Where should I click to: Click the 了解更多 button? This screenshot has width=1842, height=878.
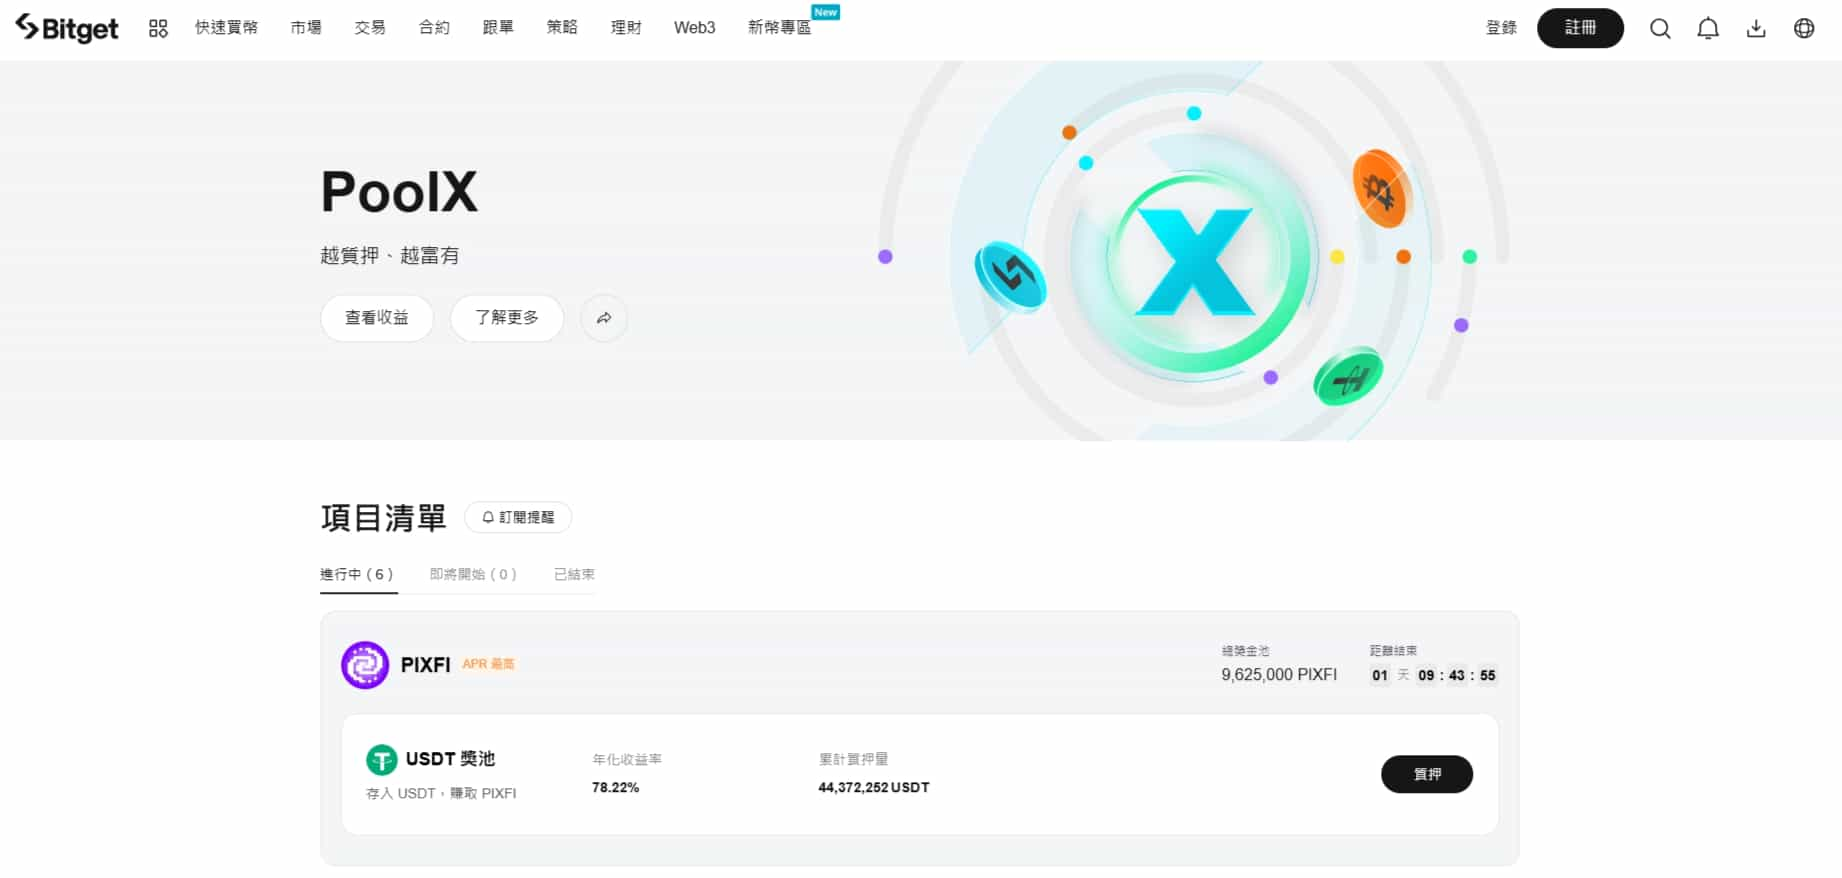tap(507, 318)
